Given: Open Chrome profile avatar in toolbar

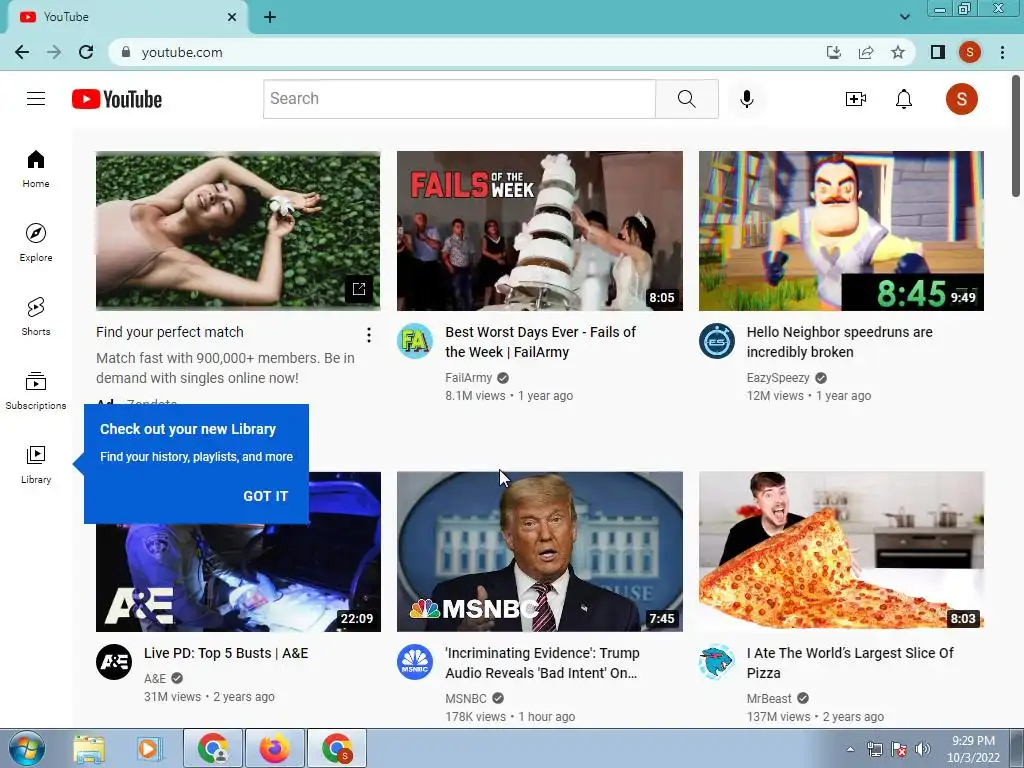Looking at the screenshot, I should coord(970,52).
